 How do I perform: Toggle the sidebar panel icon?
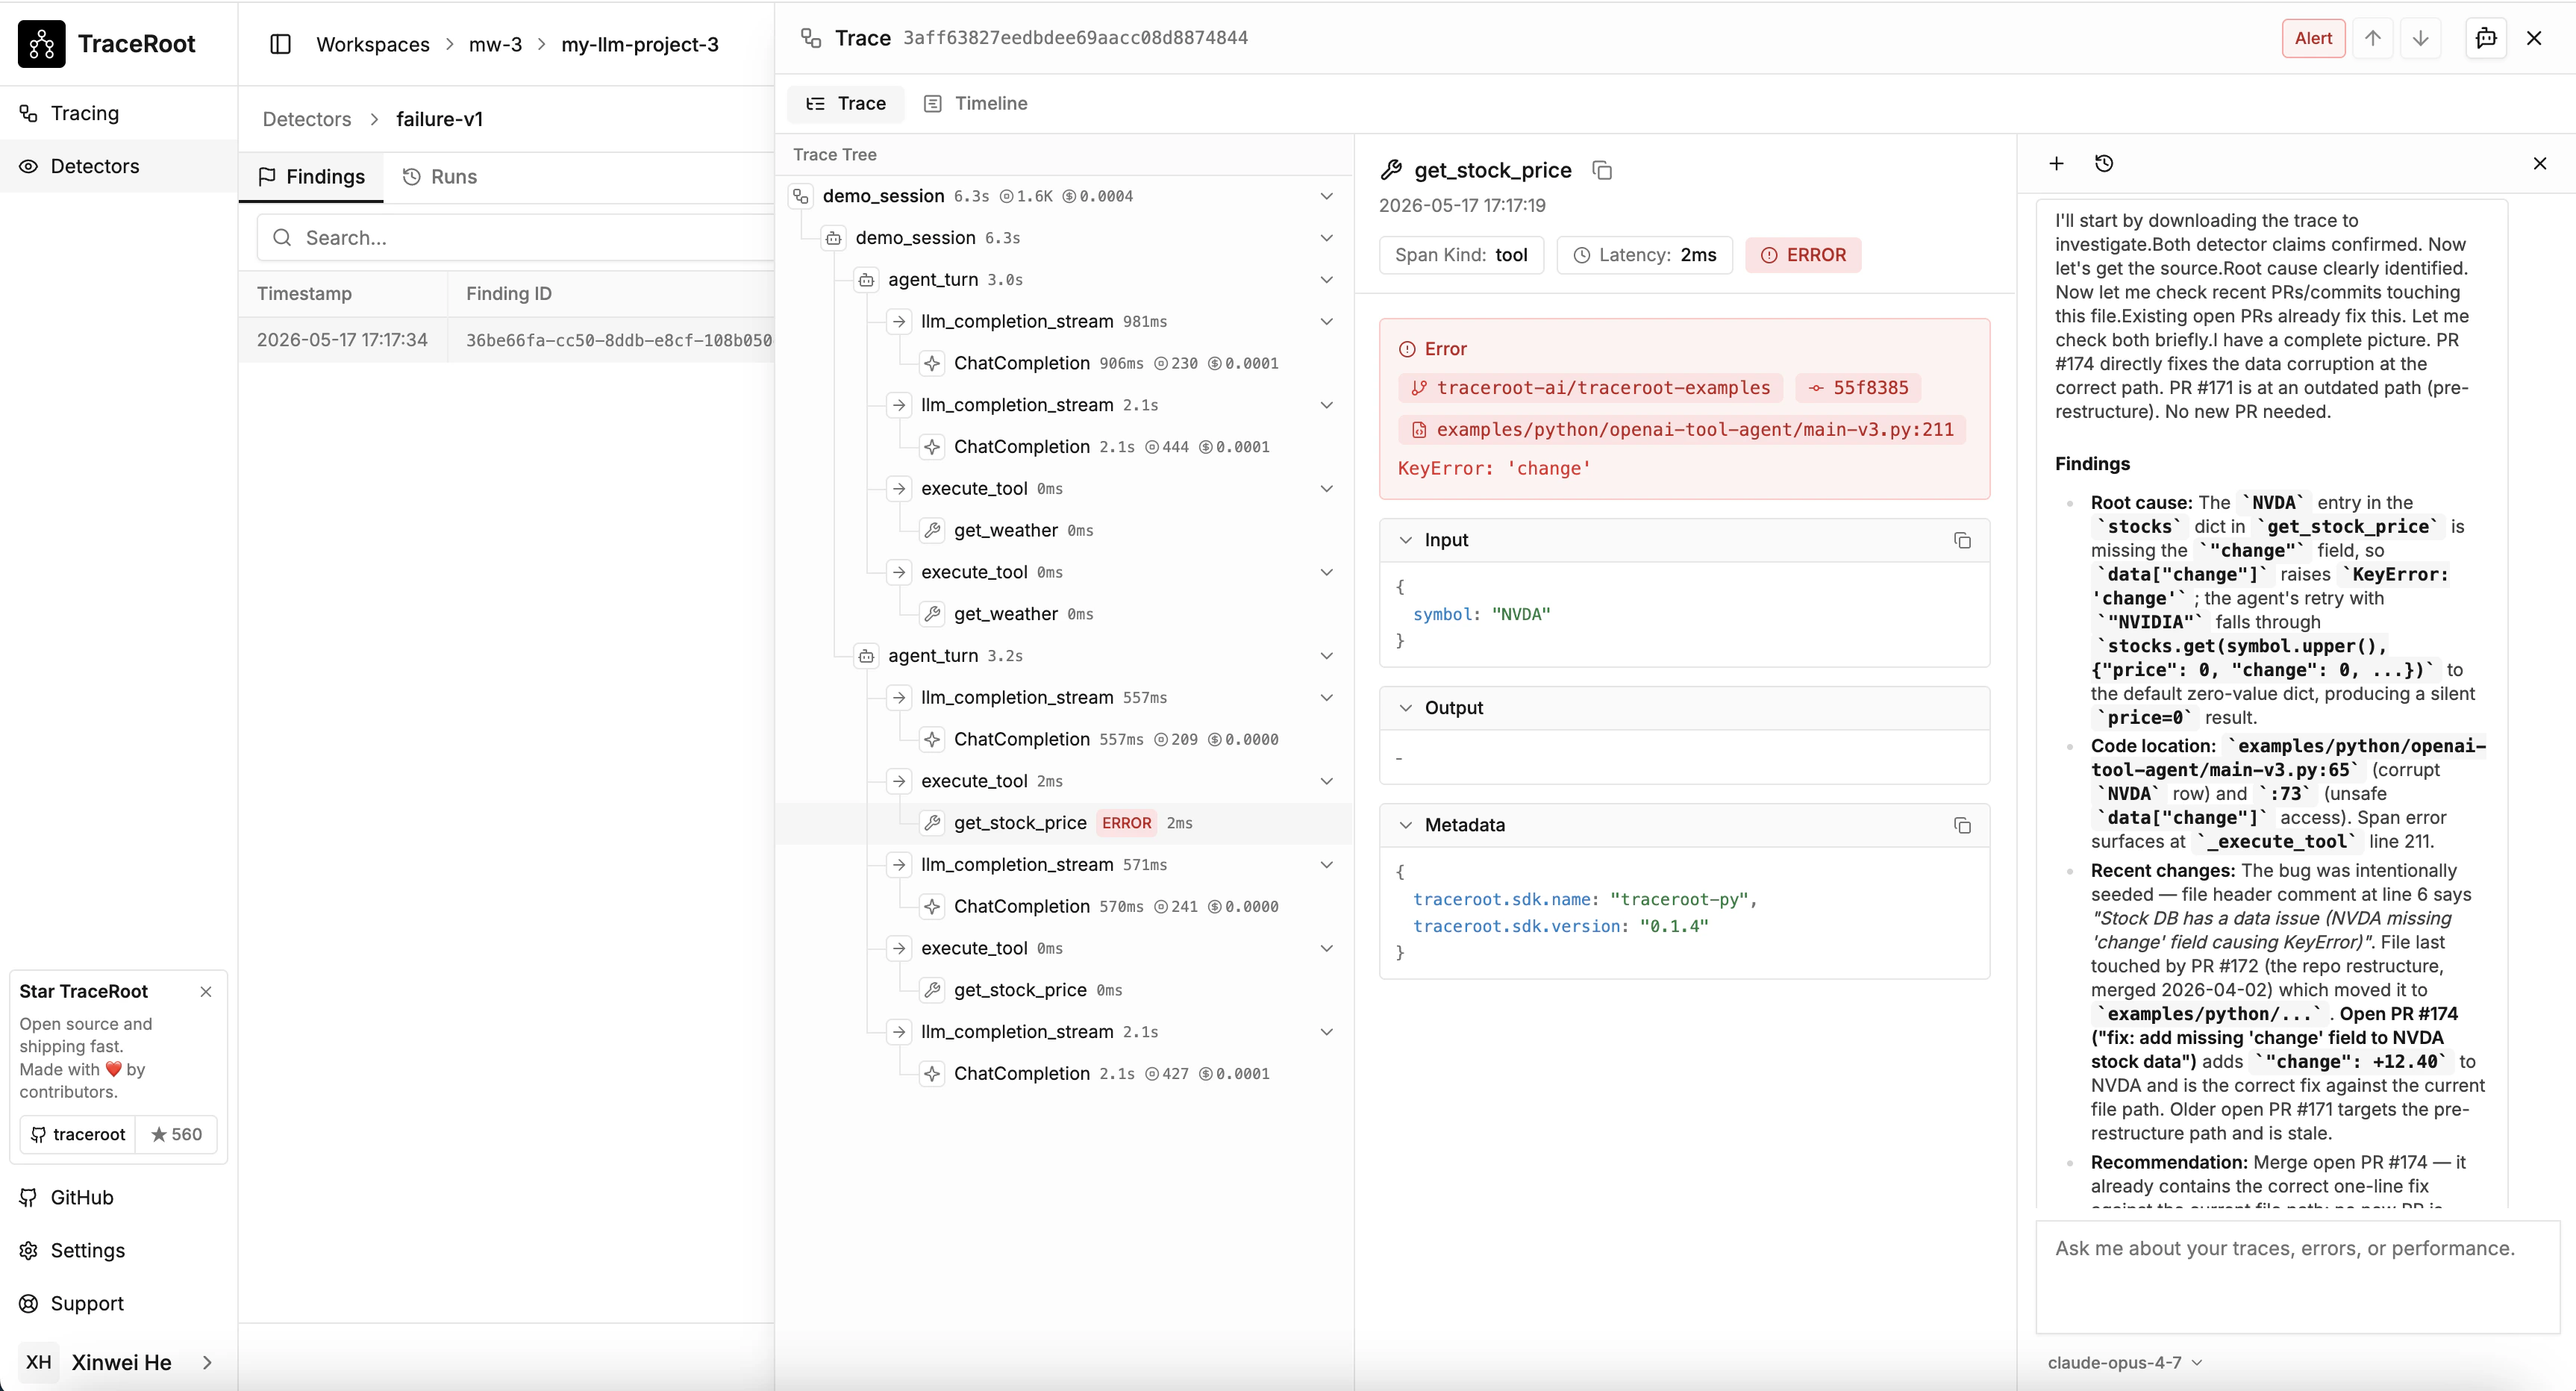click(x=280, y=44)
